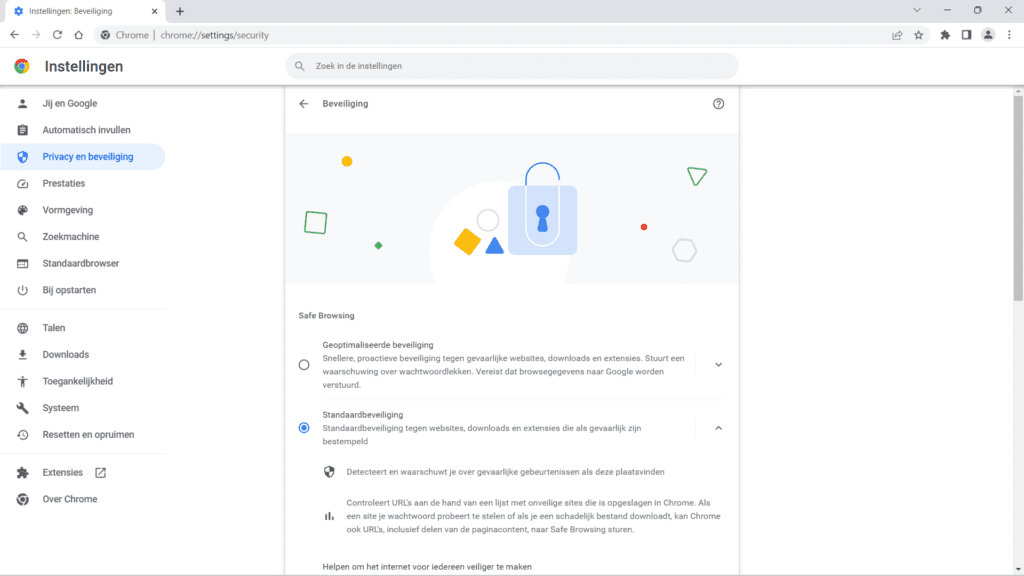Image resolution: width=1024 pixels, height=576 pixels.
Task: Go back using the Beveiliging back arrow
Action: (304, 104)
